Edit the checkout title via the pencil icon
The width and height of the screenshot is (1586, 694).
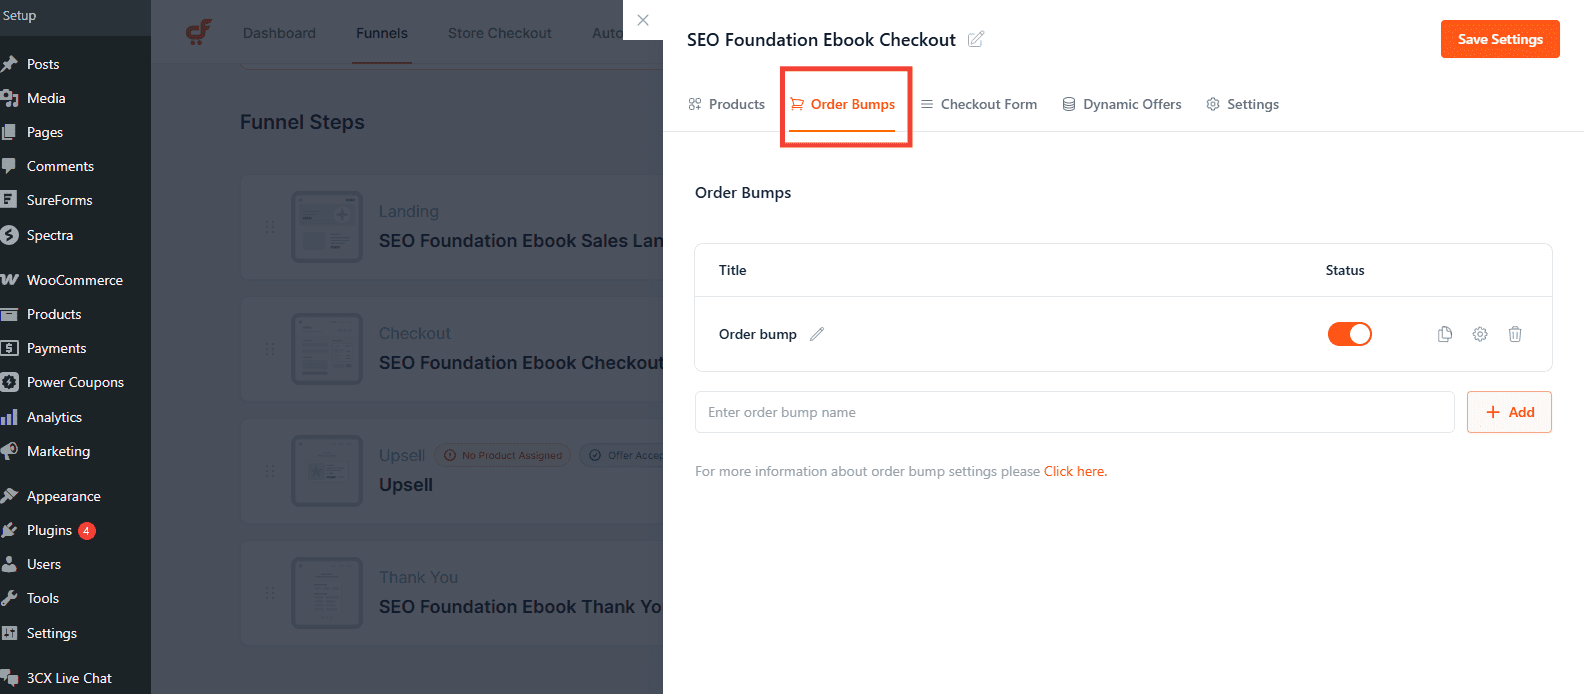pyautogui.click(x=975, y=38)
